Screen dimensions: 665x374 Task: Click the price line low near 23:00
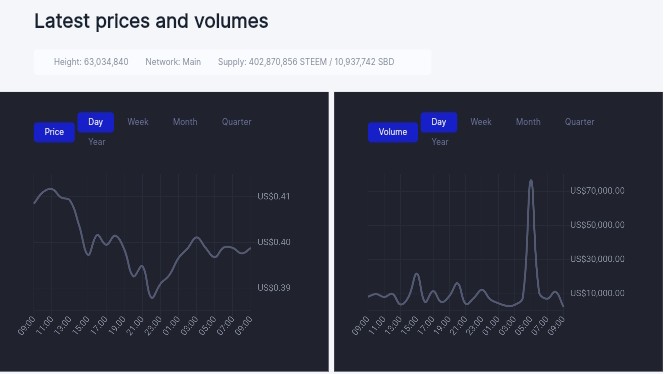click(152, 297)
